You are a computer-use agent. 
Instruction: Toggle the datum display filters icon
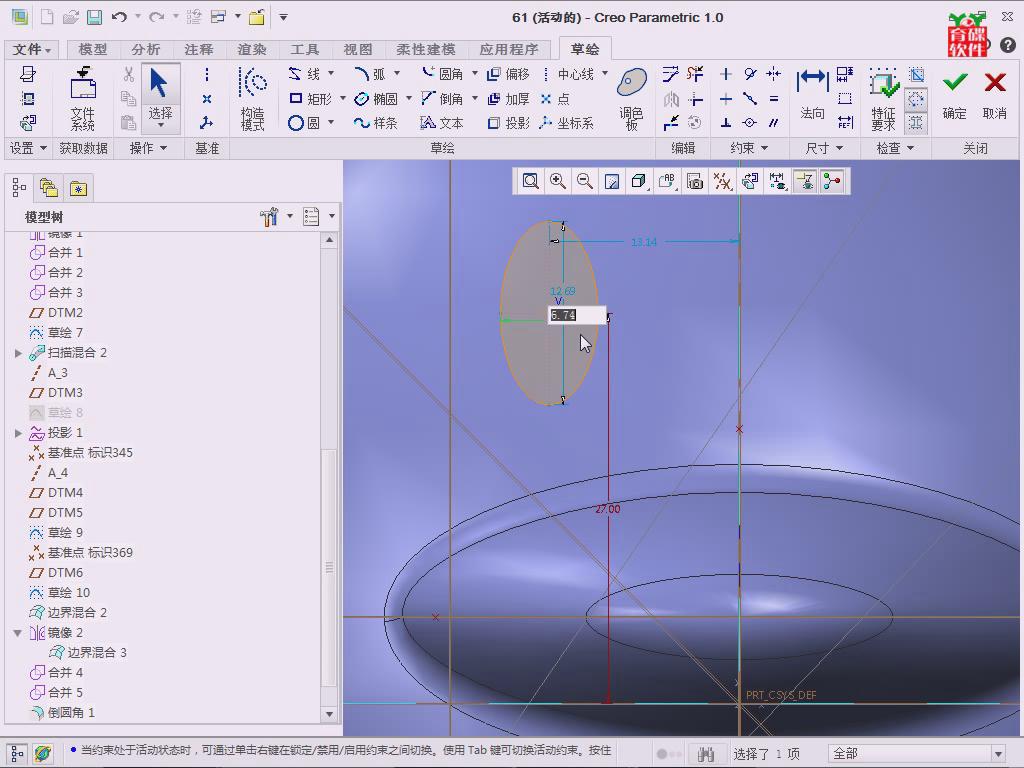pyautogui.click(x=722, y=181)
